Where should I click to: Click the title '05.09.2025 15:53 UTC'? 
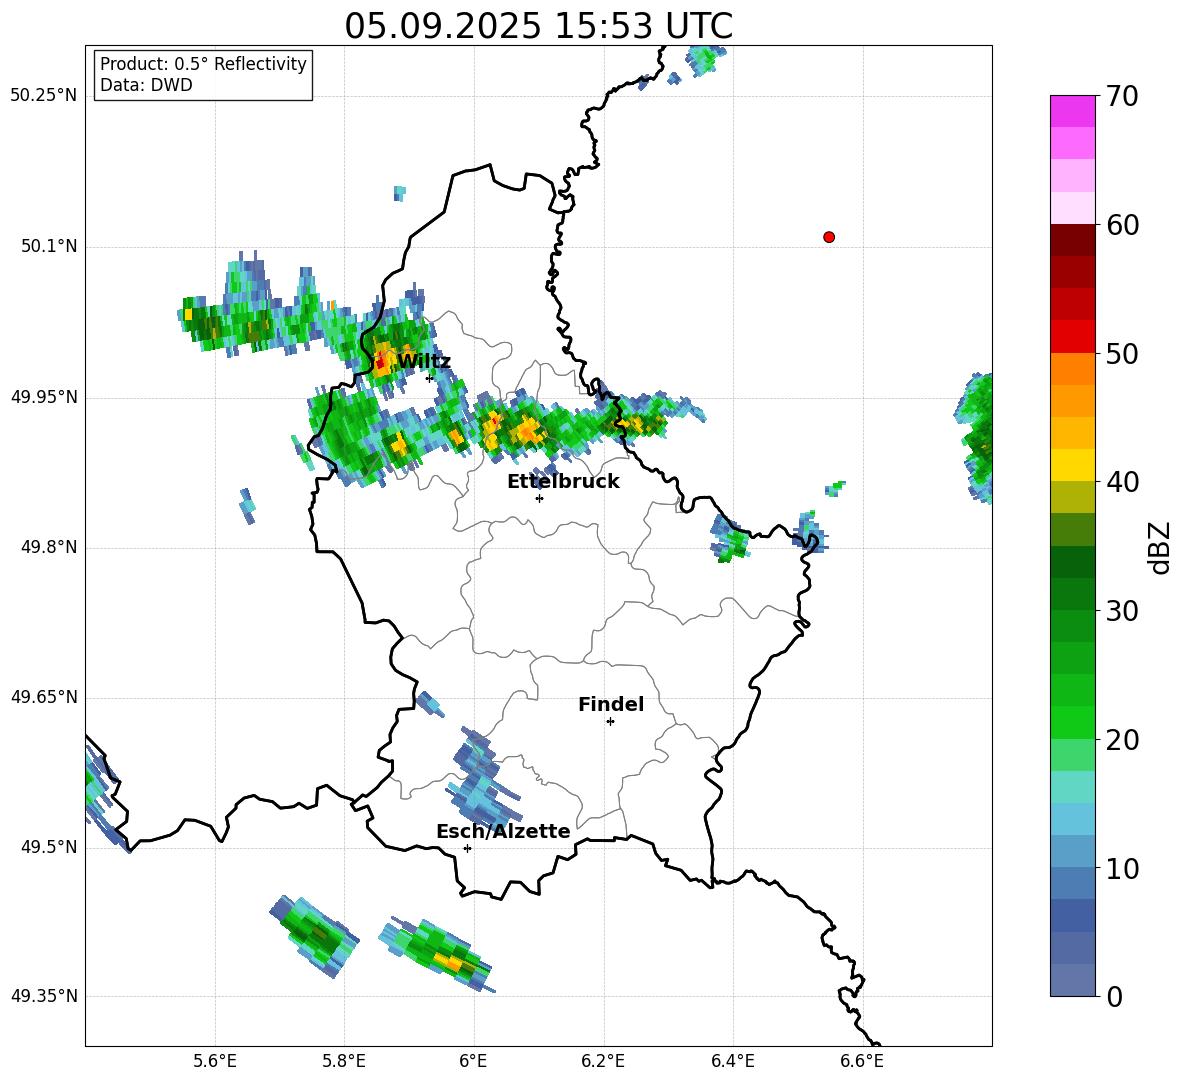[x=538, y=26]
